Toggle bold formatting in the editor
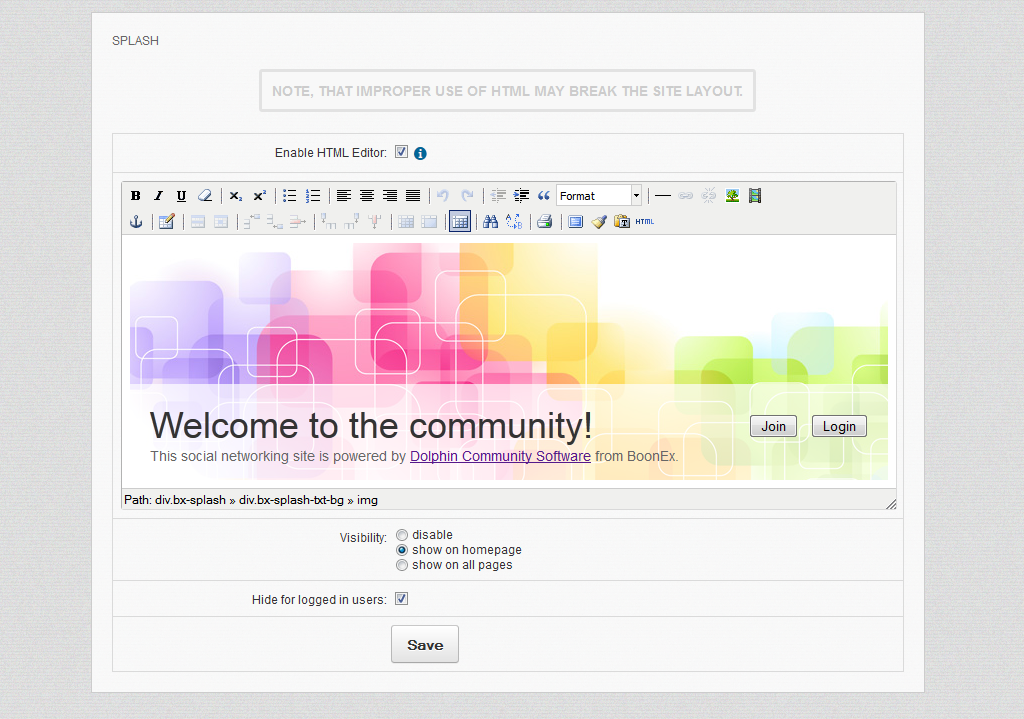 [136, 196]
